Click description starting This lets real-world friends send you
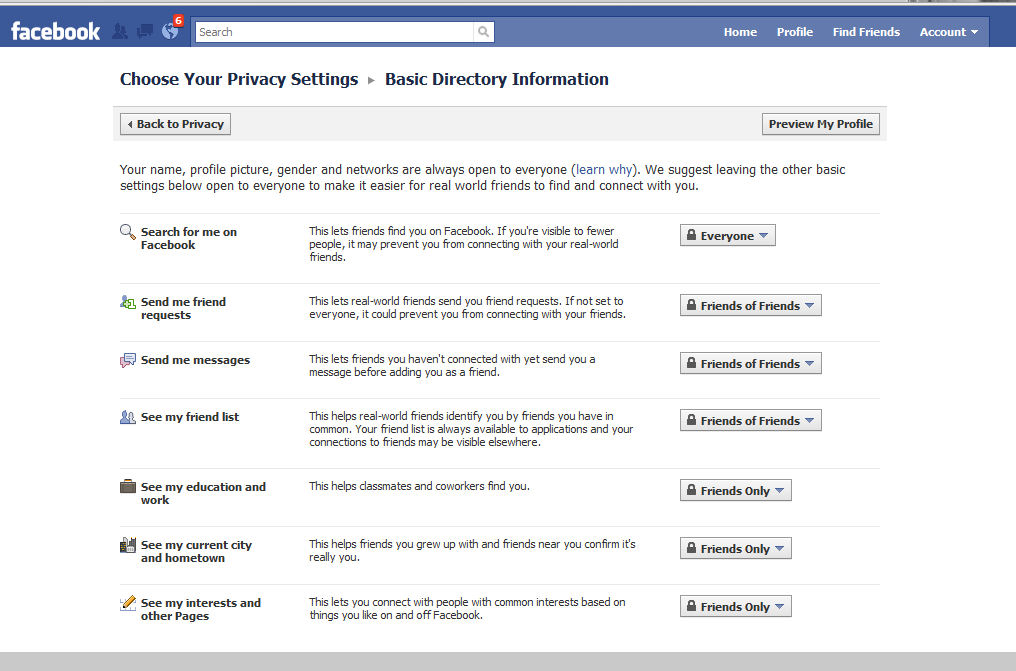The width and height of the screenshot is (1016, 671). click(467, 308)
